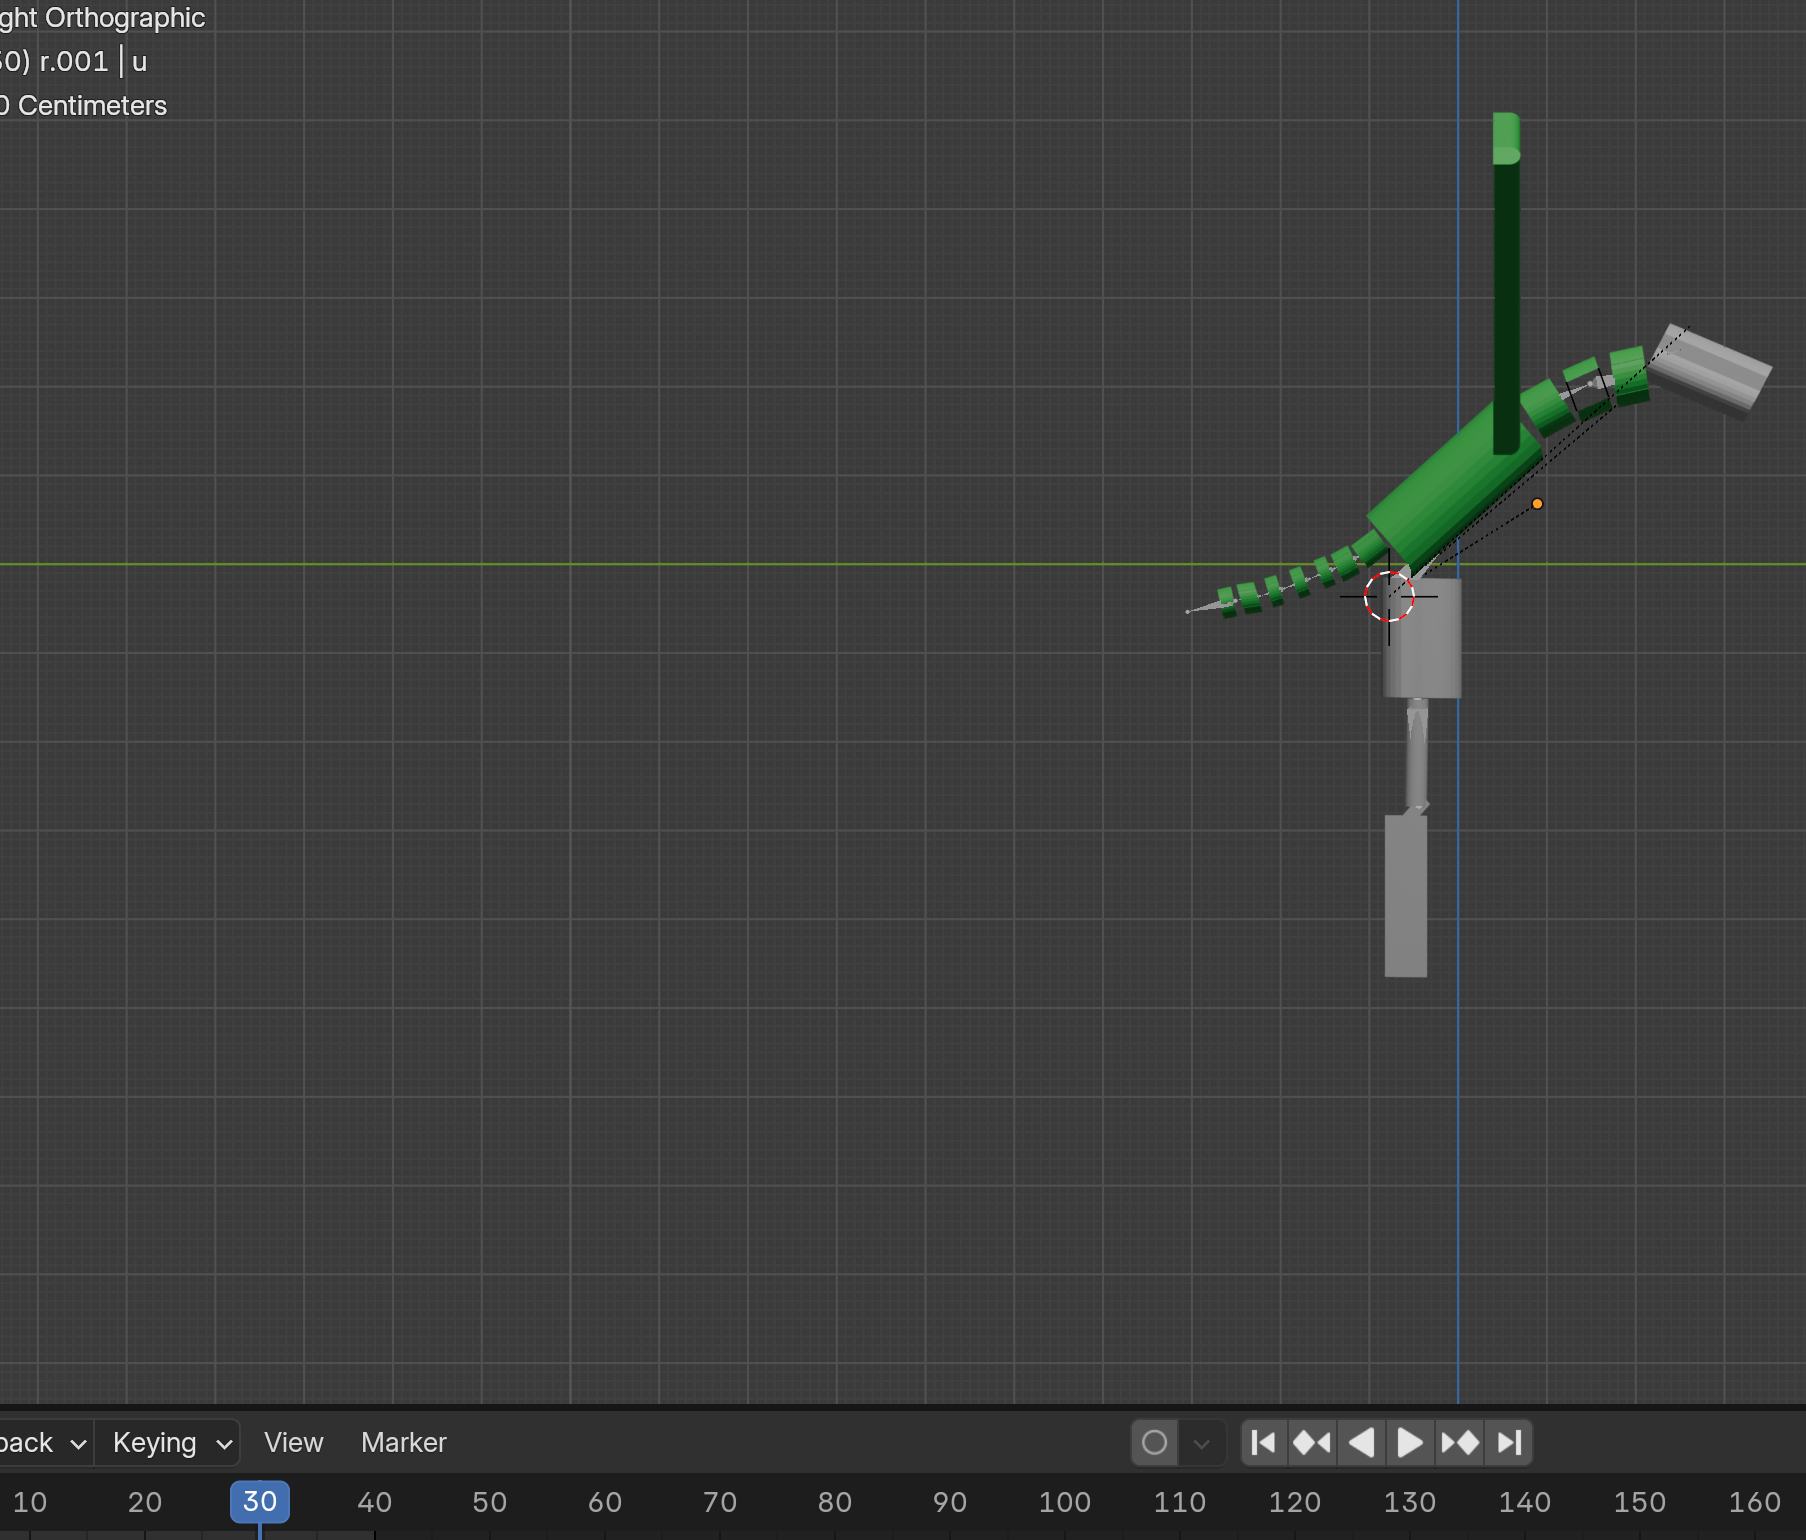Click frame 60 label on the timeline
Viewport: 1806px width, 1540px height.
click(x=604, y=1501)
